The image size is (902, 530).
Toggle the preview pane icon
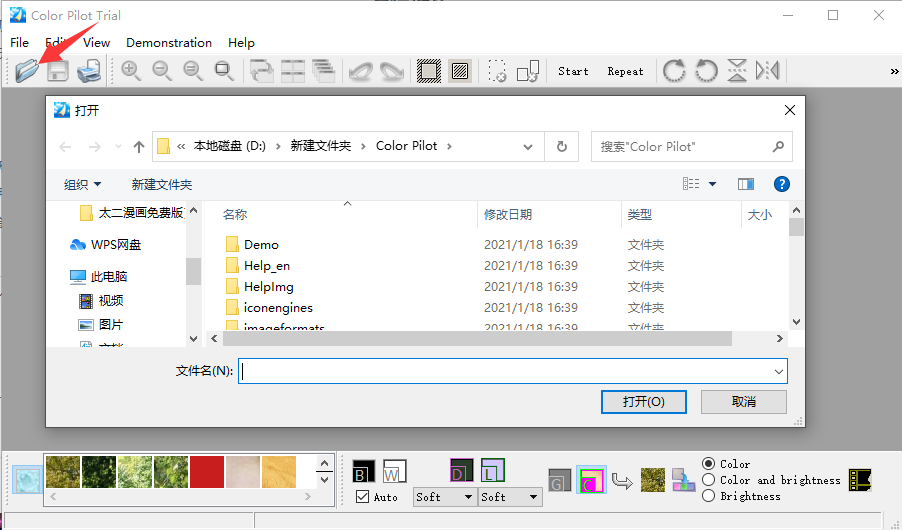tap(746, 184)
